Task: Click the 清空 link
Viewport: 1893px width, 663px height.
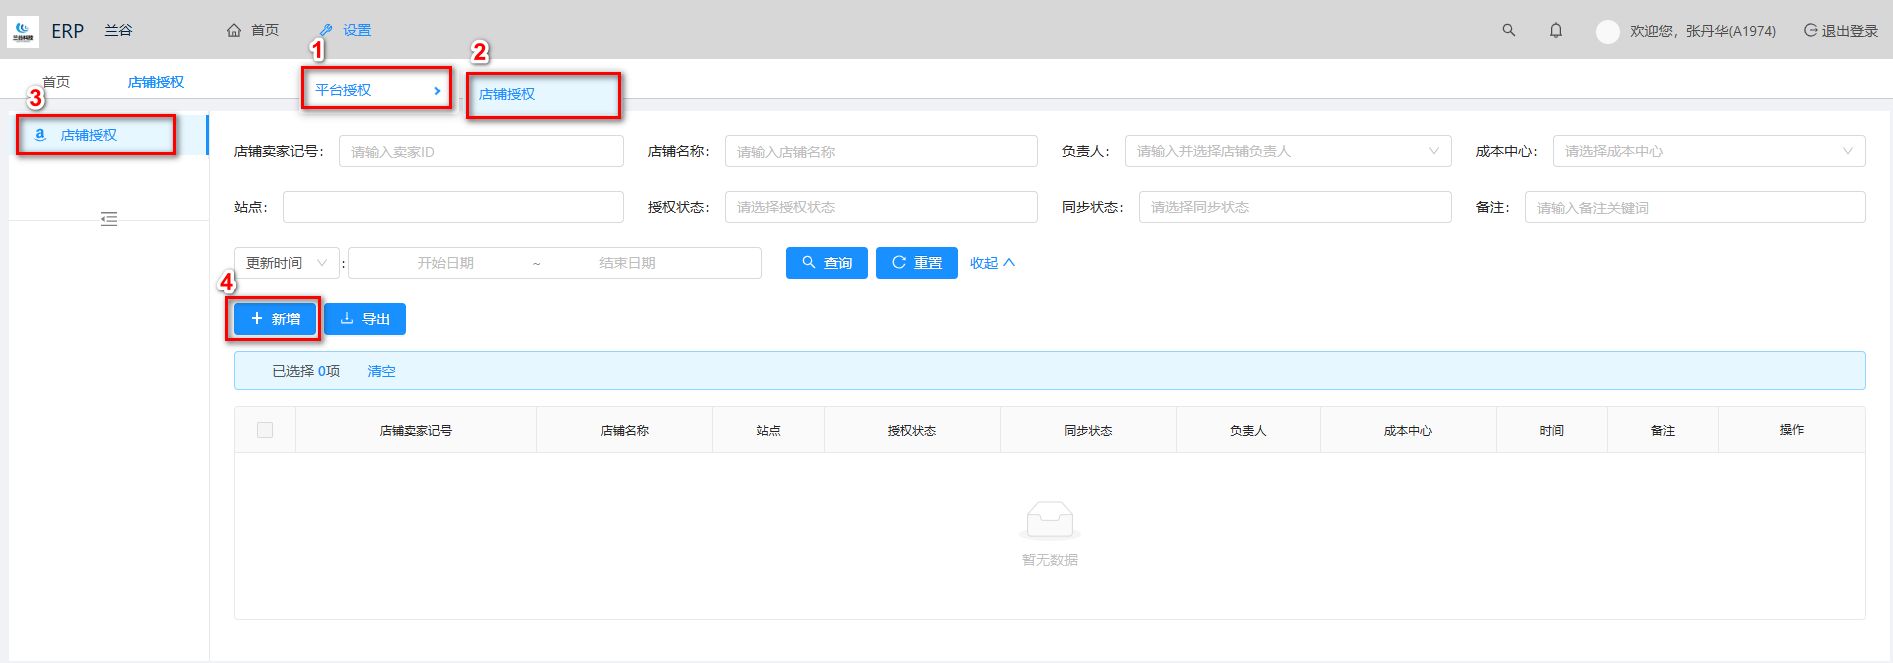Action: pyautogui.click(x=381, y=371)
